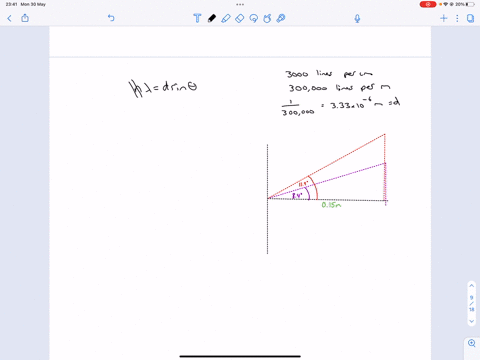Open the share and export menu
This screenshot has width=480, height=360.
click(x=25, y=18)
